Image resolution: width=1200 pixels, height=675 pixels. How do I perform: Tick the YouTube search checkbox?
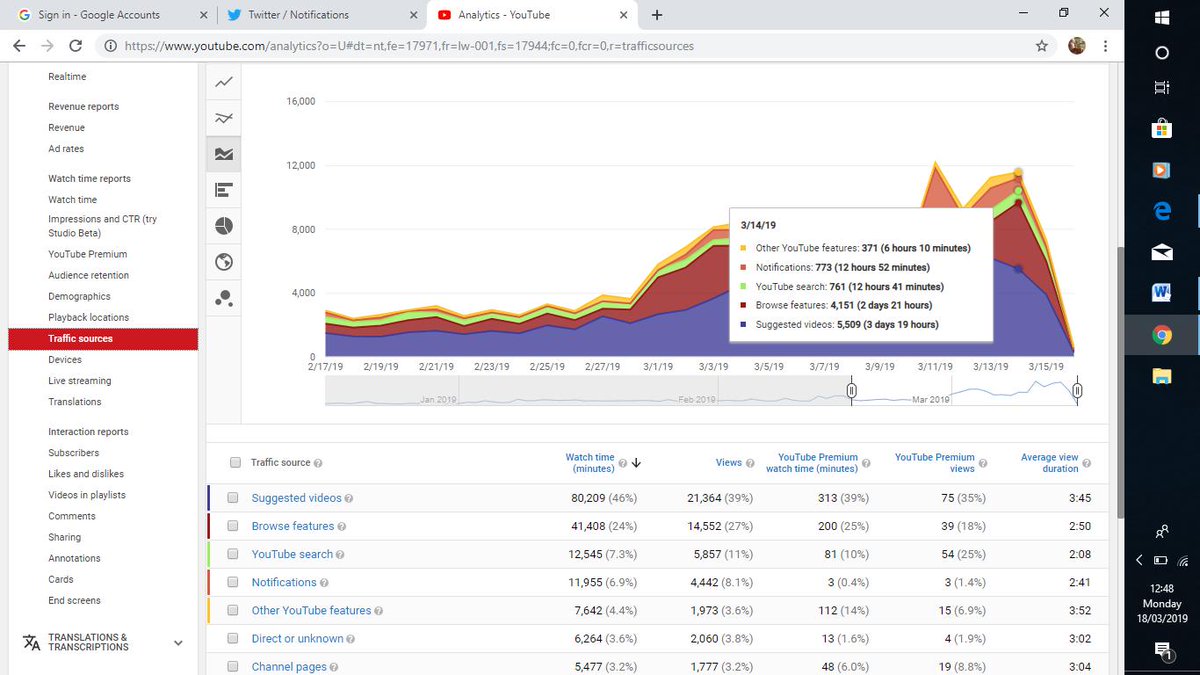[x=233, y=554]
